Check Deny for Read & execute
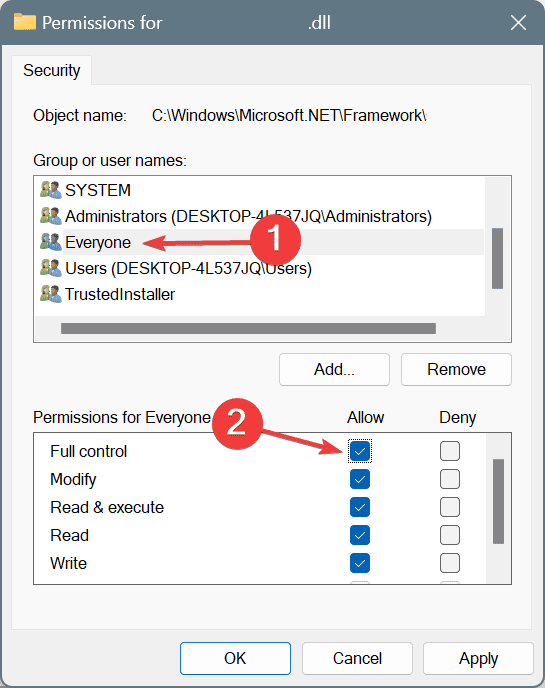The height and width of the screenshot is (688, 545). (450, 507)
